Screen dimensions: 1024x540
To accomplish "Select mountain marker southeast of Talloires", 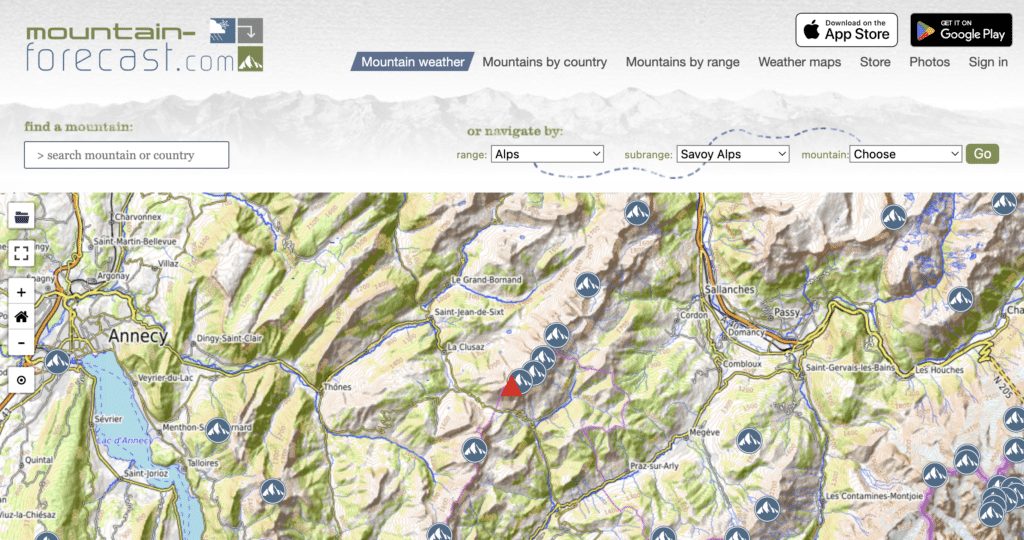I will click(273, 491).
